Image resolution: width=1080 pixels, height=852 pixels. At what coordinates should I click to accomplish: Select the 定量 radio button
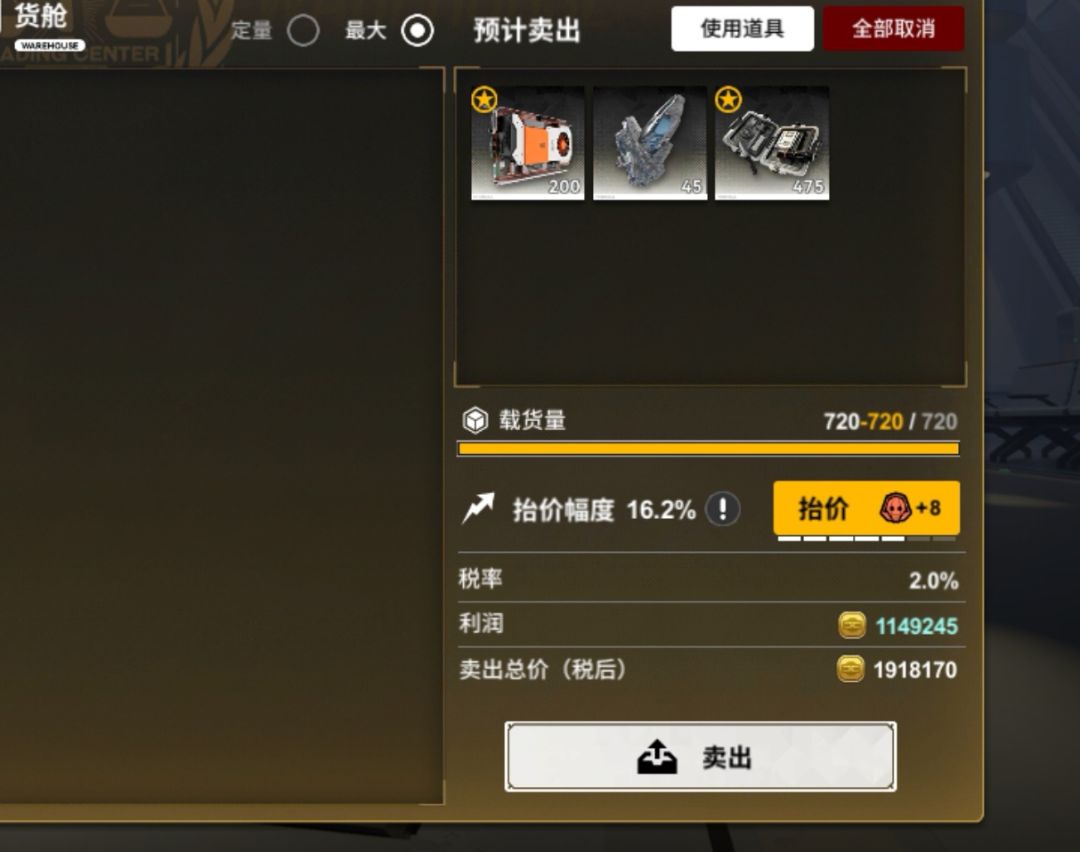click(x=303, y=31)
